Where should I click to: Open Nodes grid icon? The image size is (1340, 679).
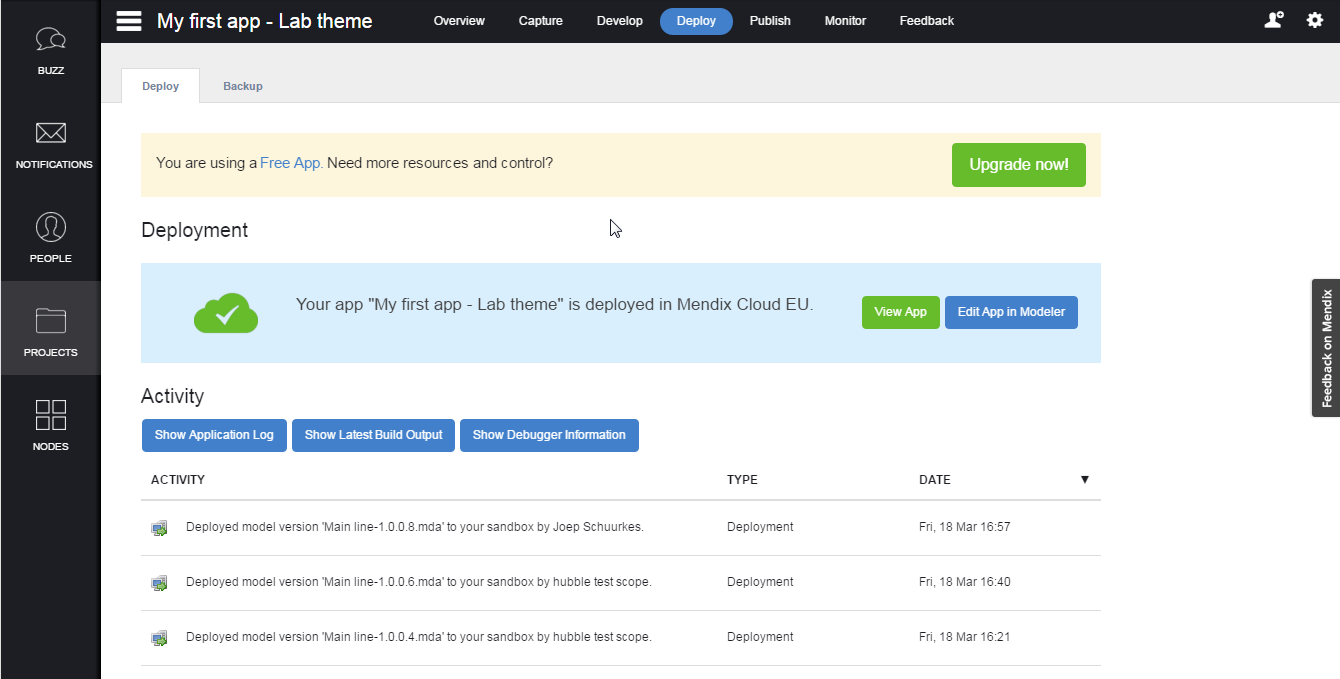pyautogui.click(x=51, y=415)
